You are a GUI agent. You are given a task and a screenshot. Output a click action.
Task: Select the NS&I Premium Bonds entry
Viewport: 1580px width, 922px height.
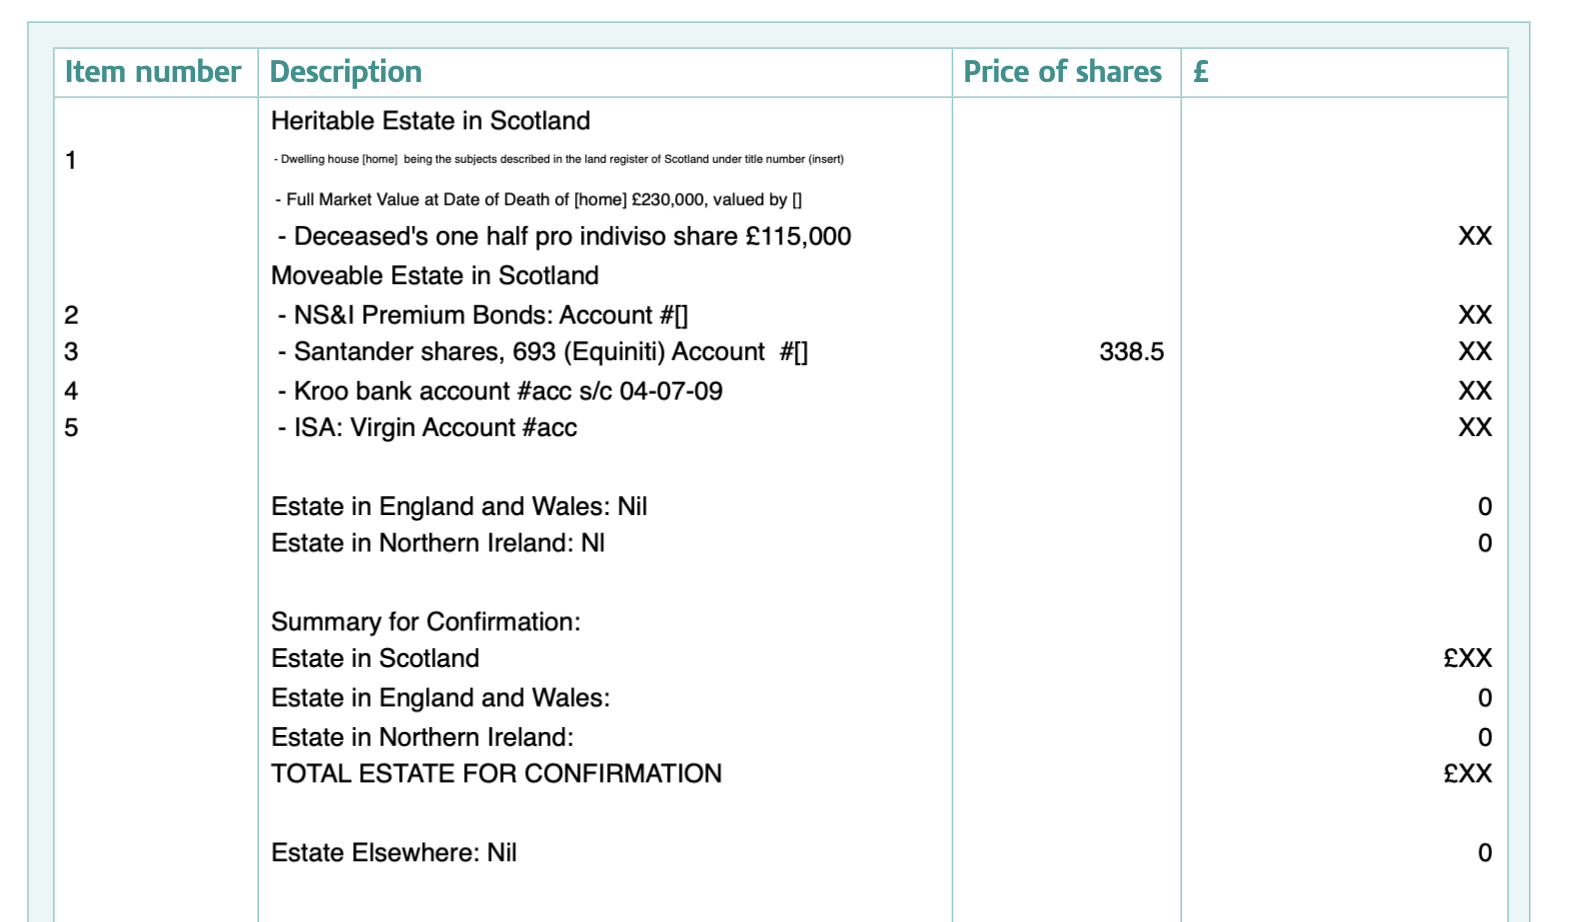click(483, 315)
